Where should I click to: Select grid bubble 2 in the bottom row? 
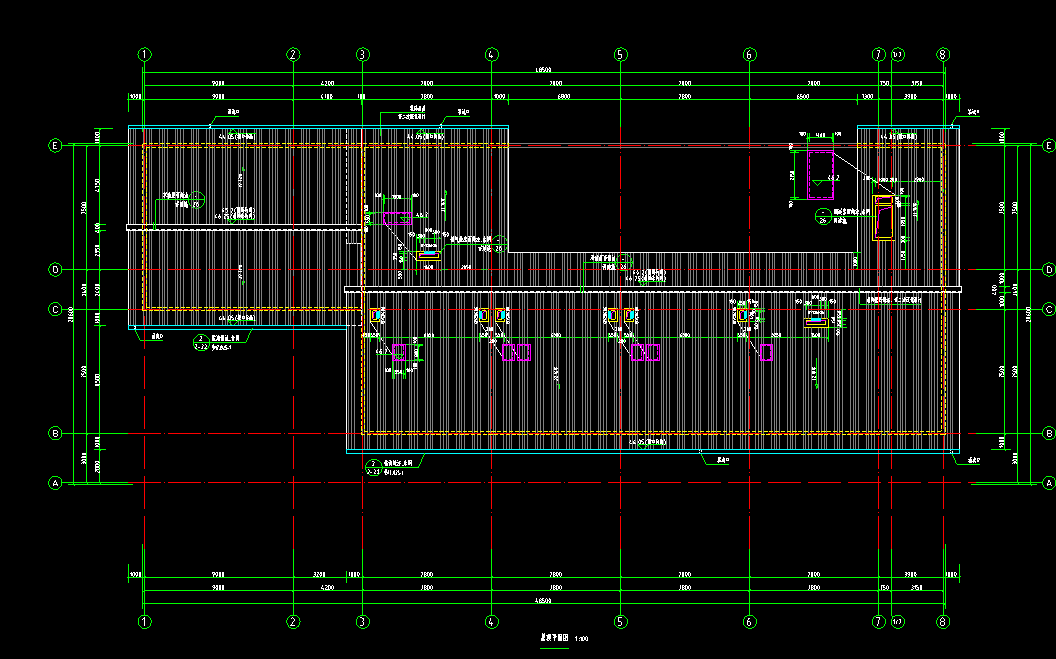click(293, 621)
